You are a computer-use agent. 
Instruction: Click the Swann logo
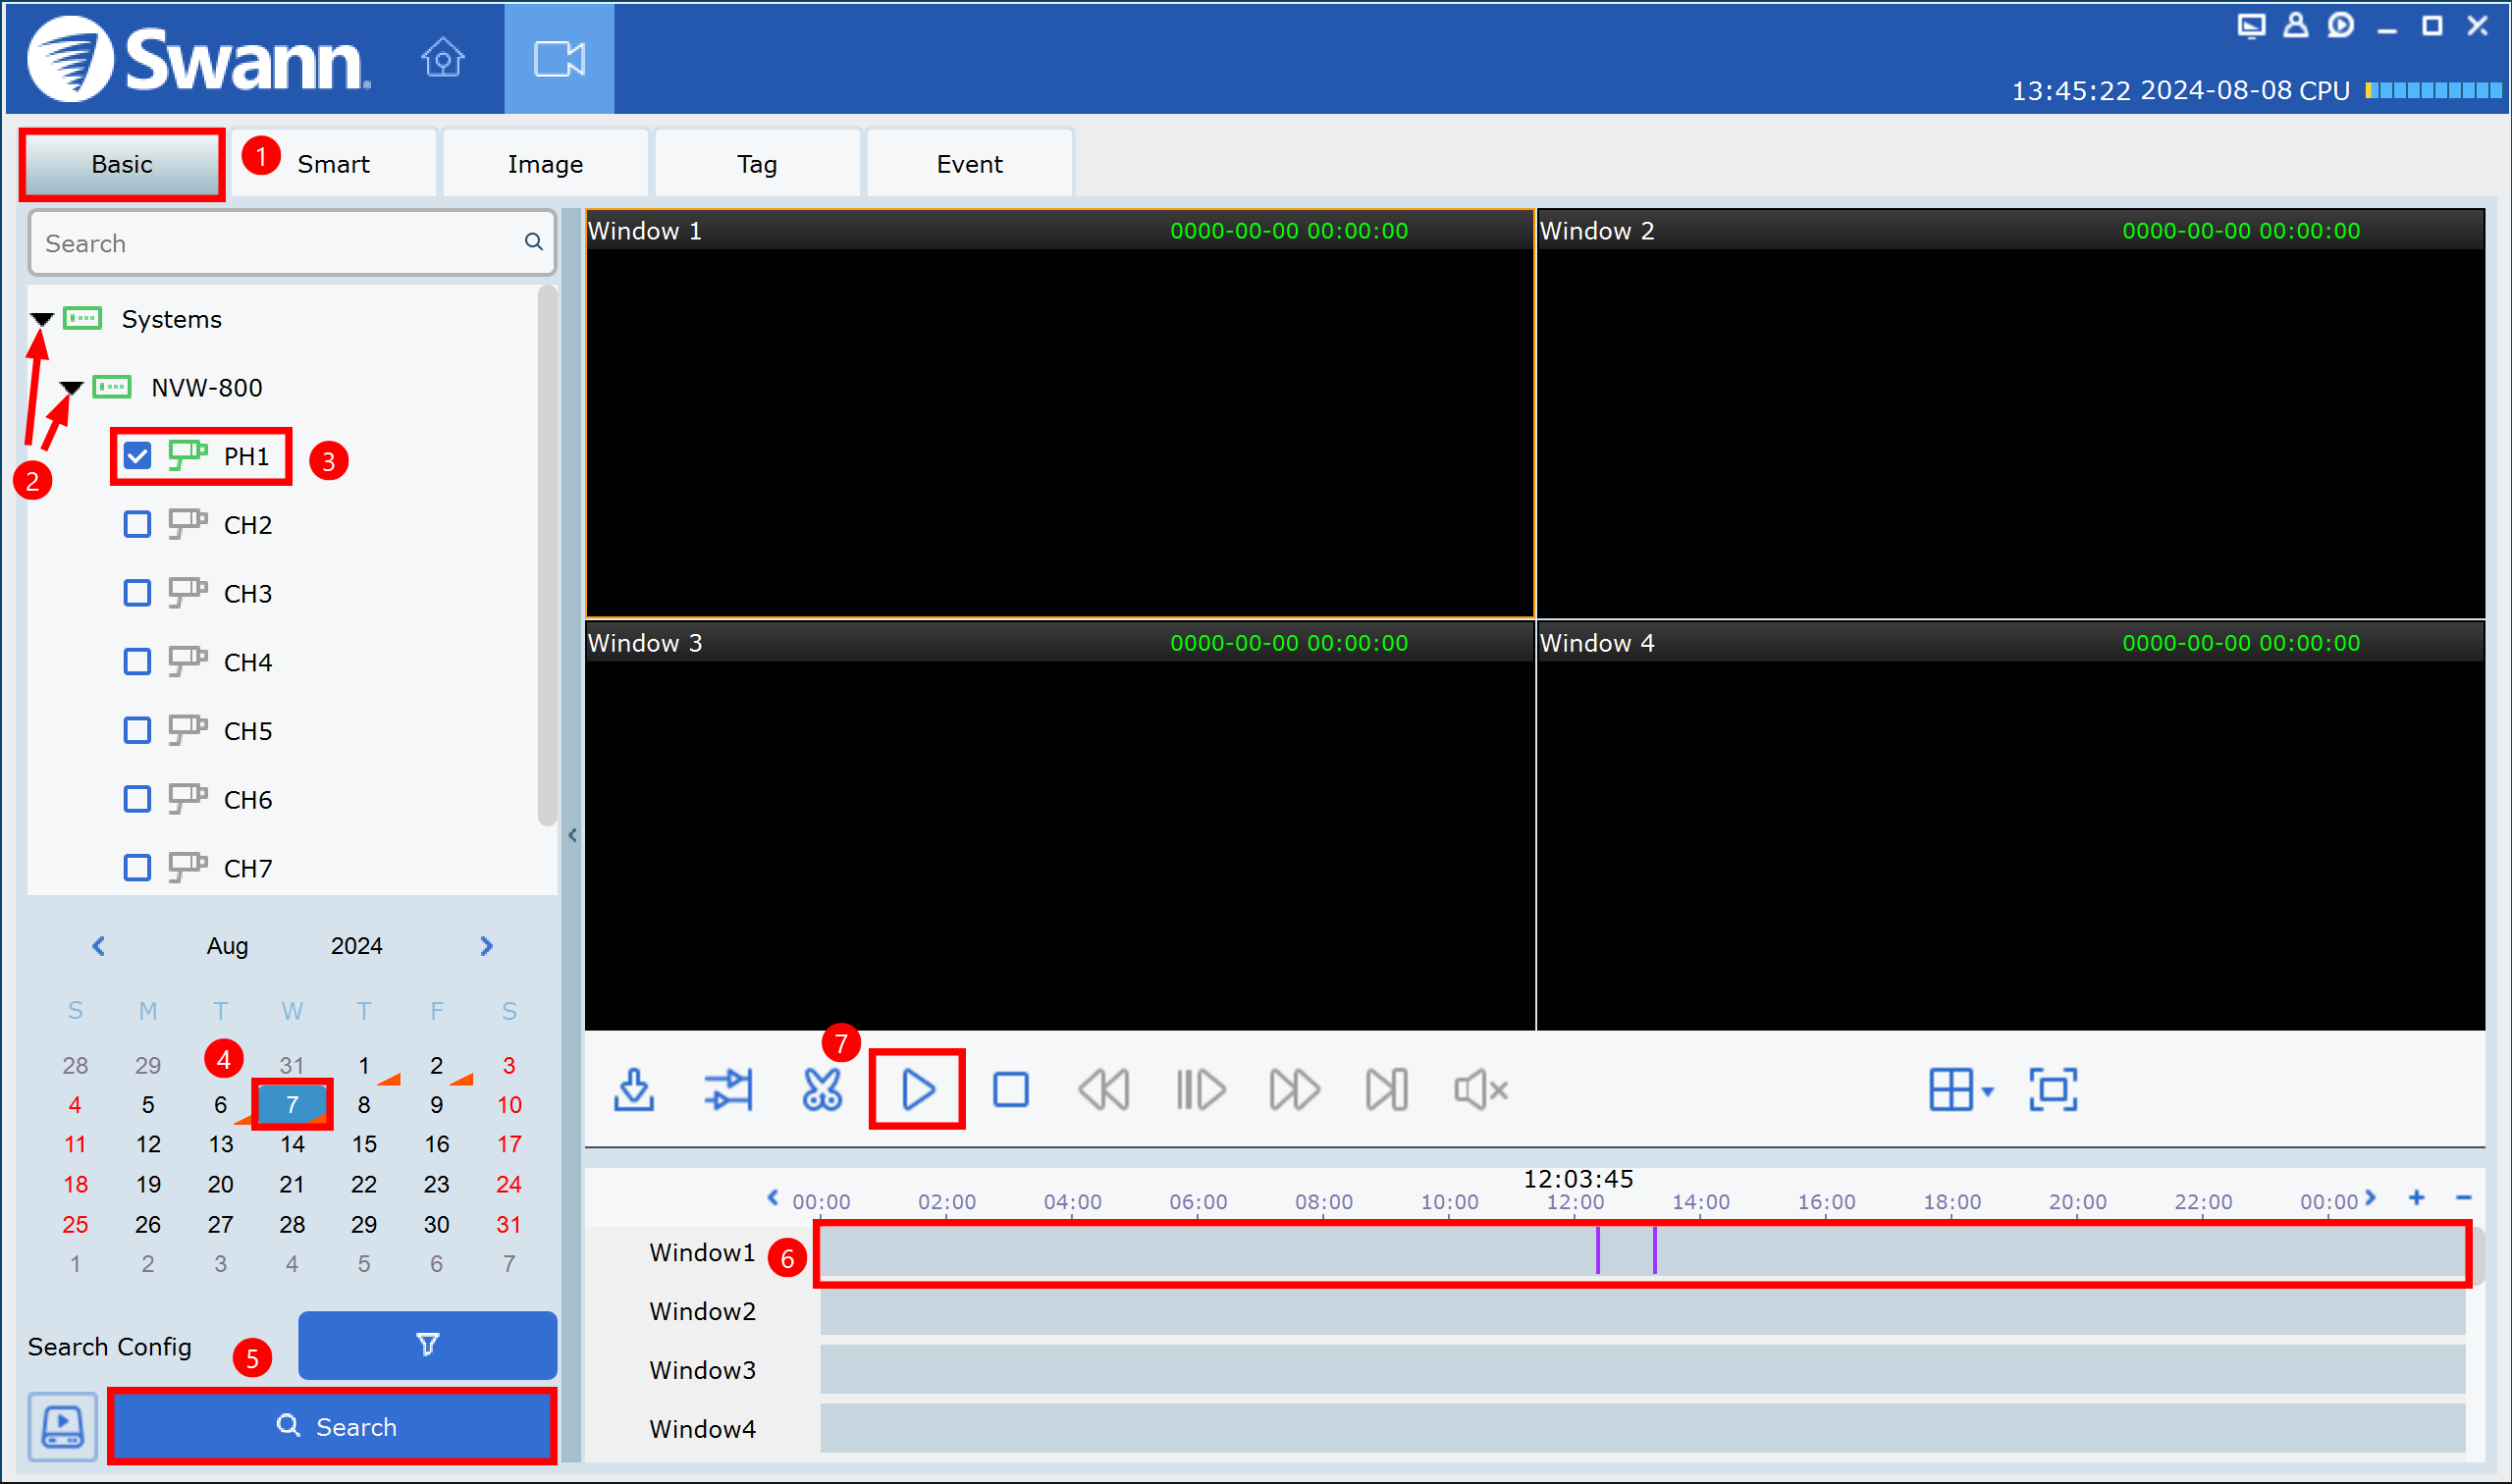[199, 58]
